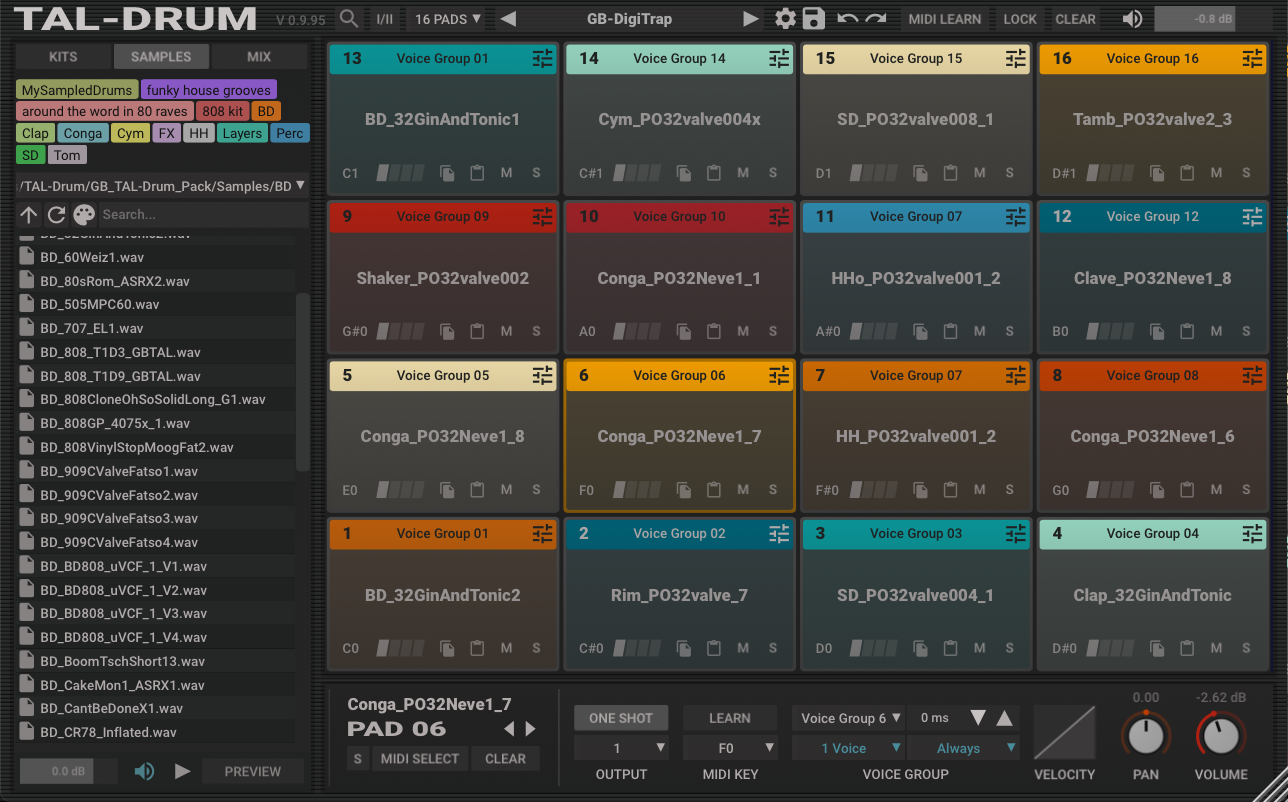Select BD_707_EL1.wav in the sample list

click(x=92, y=328)
